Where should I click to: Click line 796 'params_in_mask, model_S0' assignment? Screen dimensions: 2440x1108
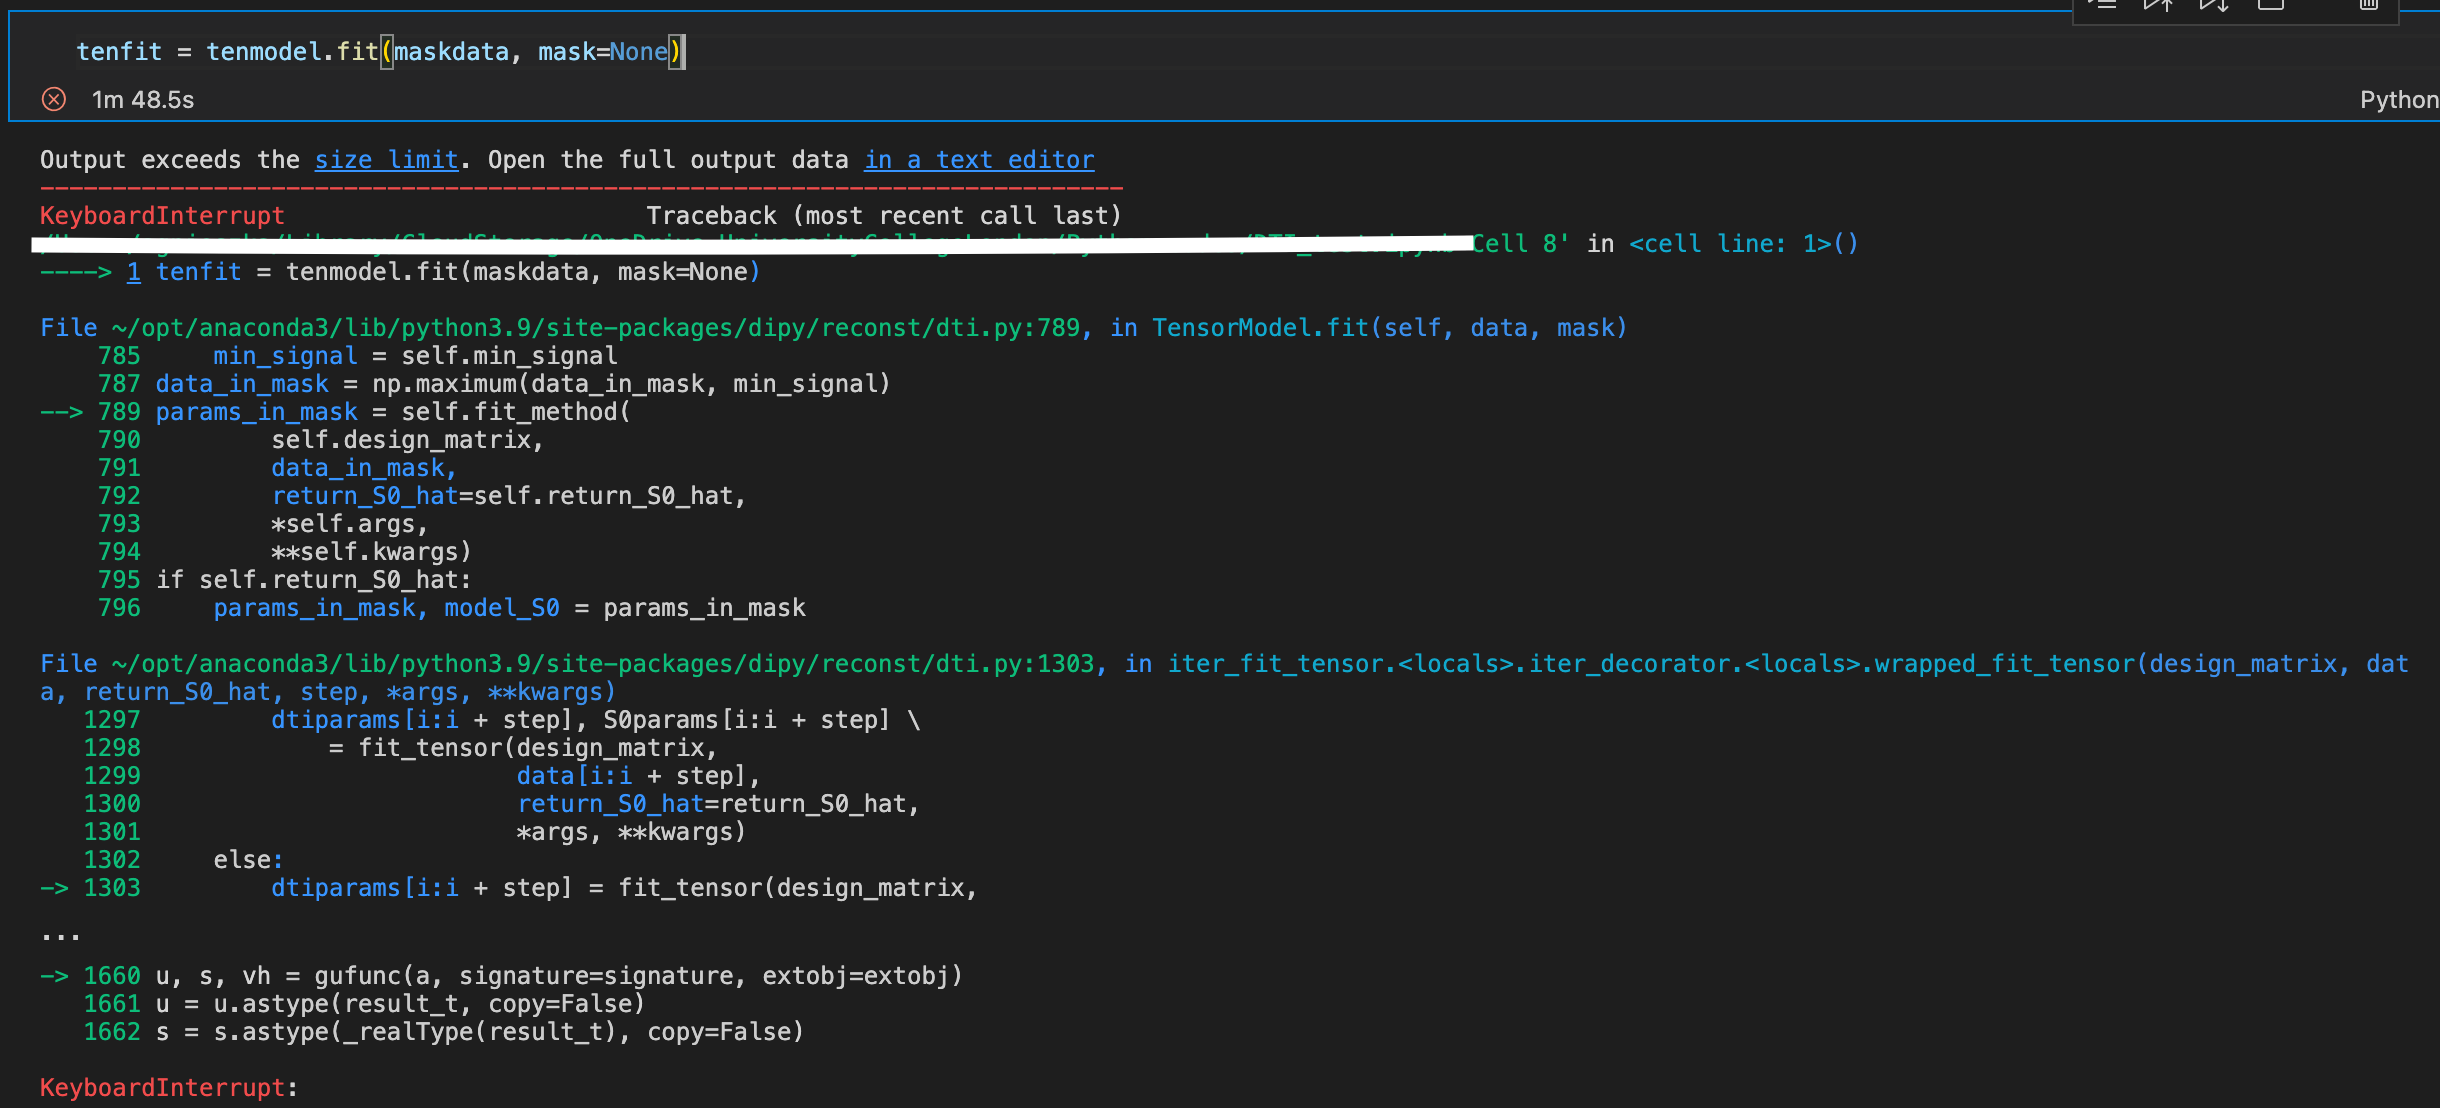click(509, 608)
